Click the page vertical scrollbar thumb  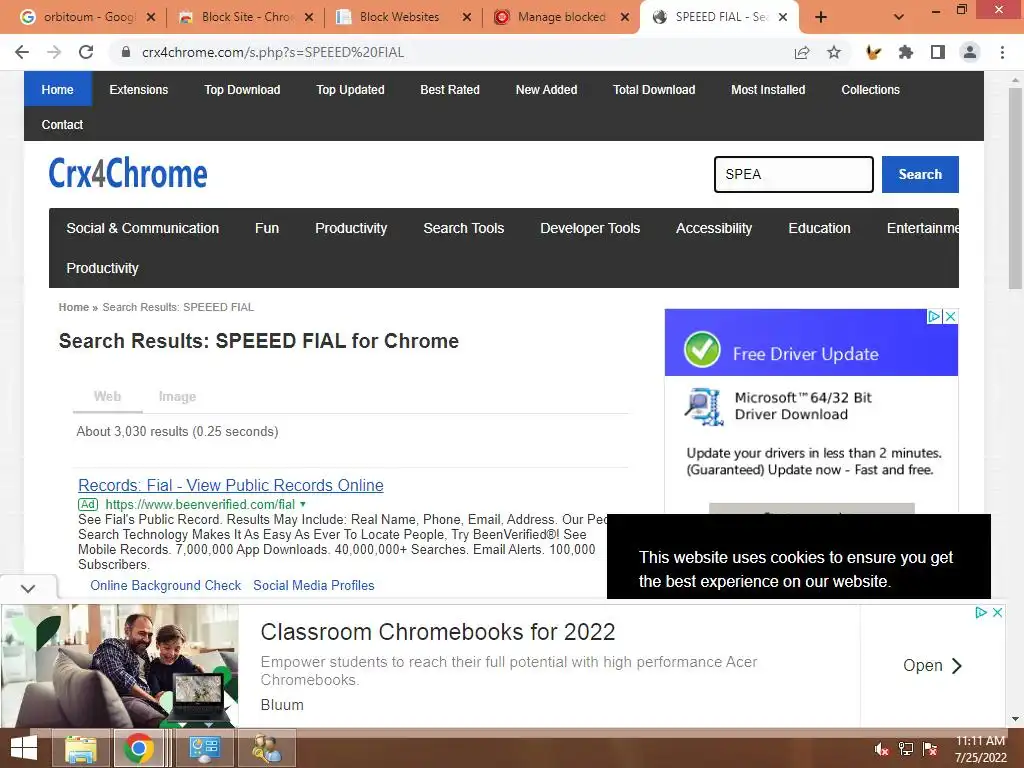click(x=1015, y=188)
